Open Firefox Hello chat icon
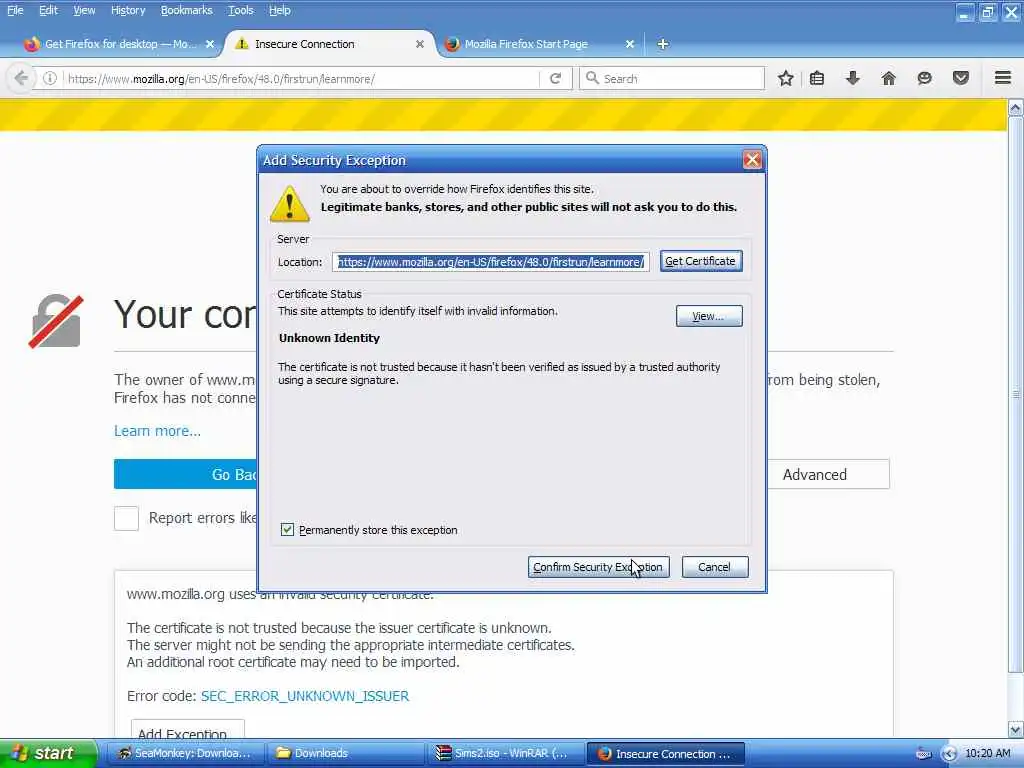This screenshot has height=768, width=1024. (924, 78)
